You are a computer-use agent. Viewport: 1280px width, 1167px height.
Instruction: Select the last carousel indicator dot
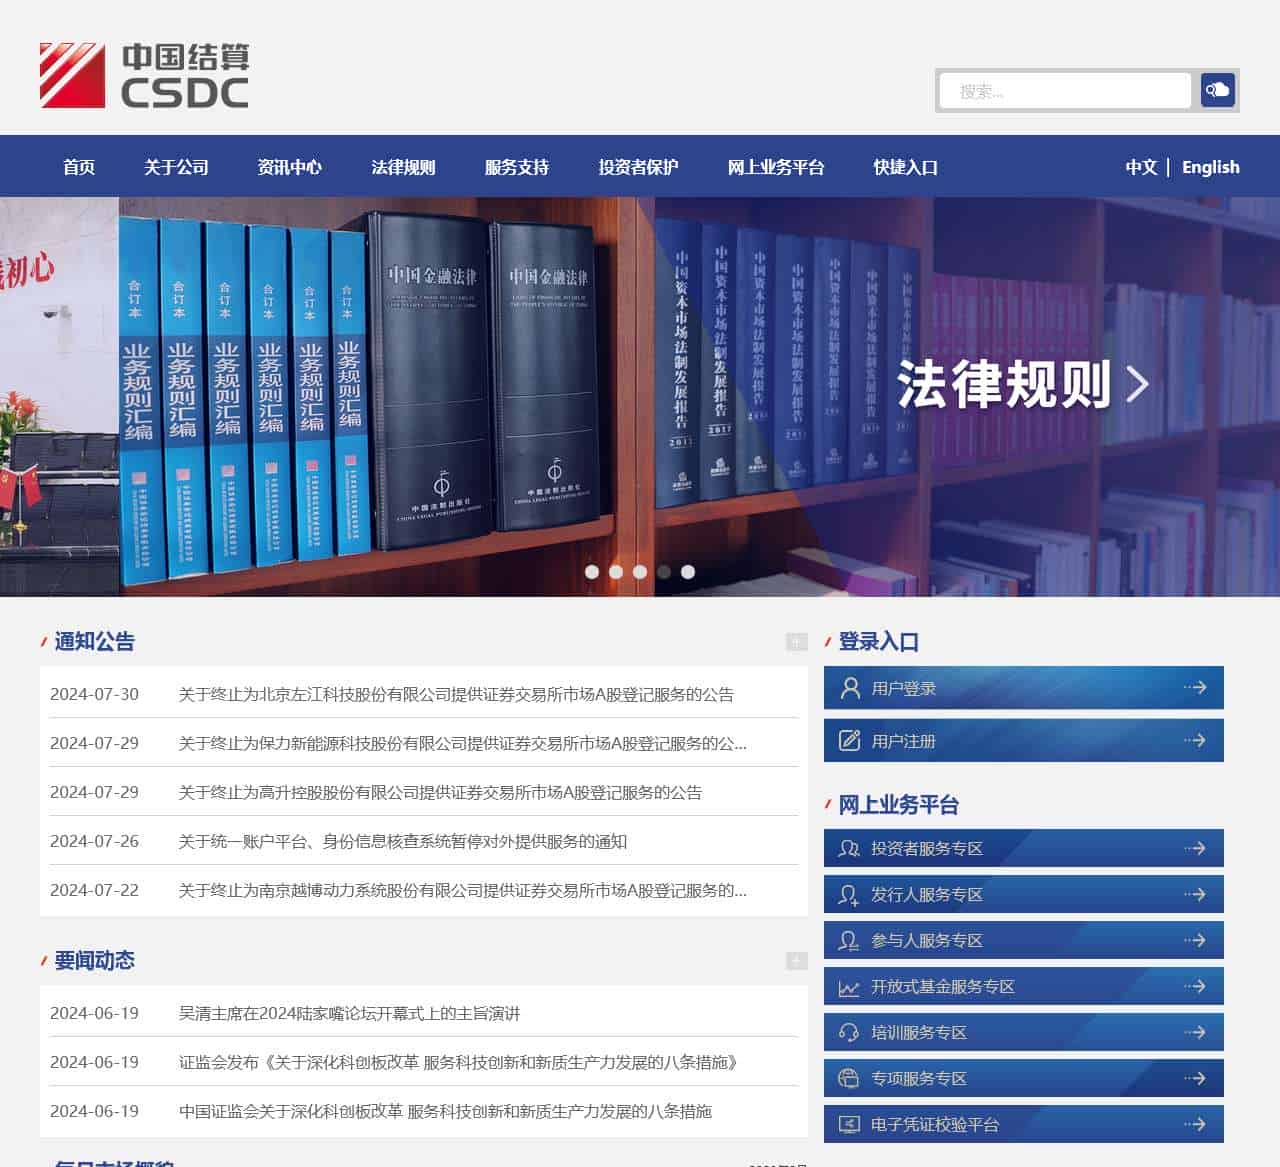tap(686, 572)
